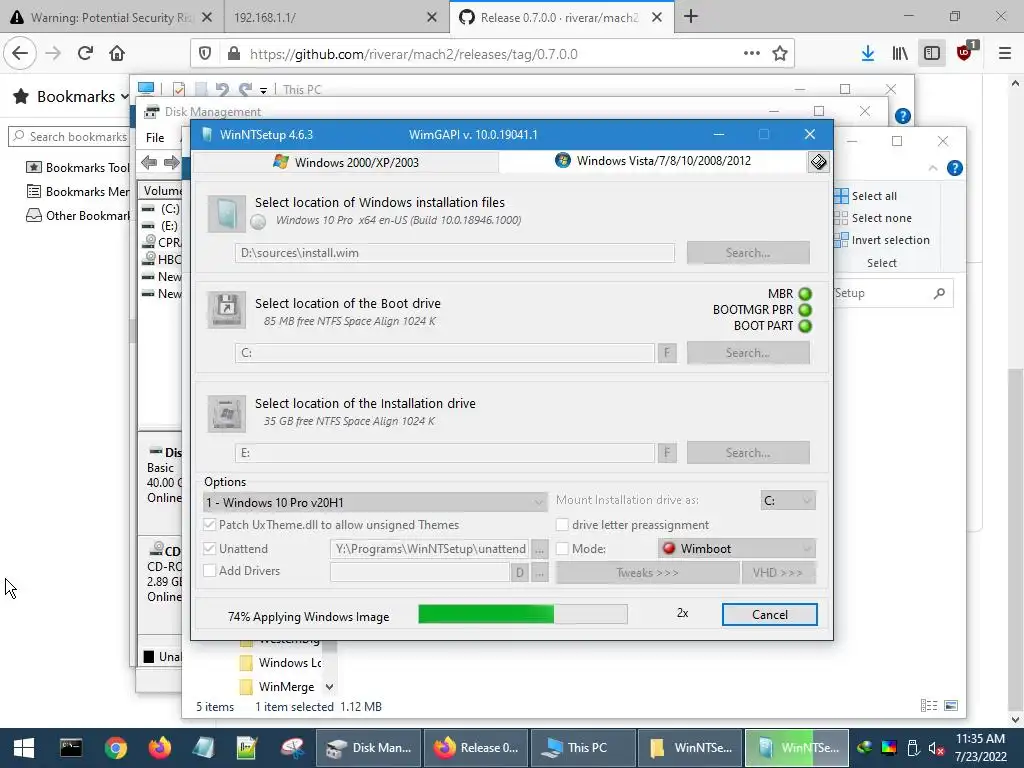This screenshot has width=1024, height=768.
Task: Click the volume muted tray icon
Action: [x=936, y=748]
